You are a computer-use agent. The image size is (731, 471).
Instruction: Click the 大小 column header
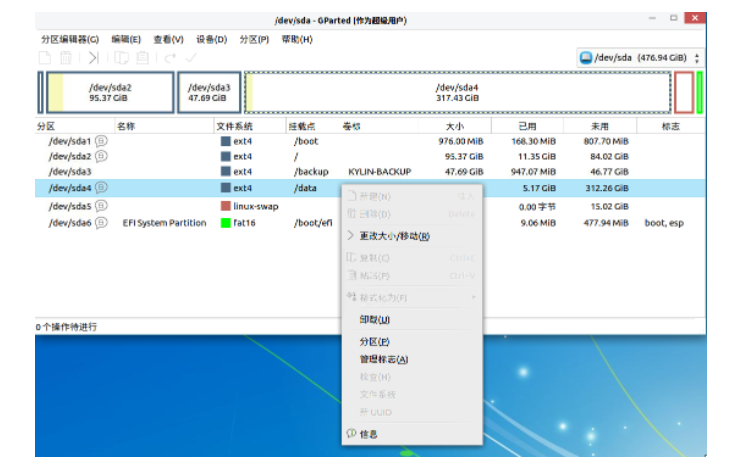click(455, 126)
